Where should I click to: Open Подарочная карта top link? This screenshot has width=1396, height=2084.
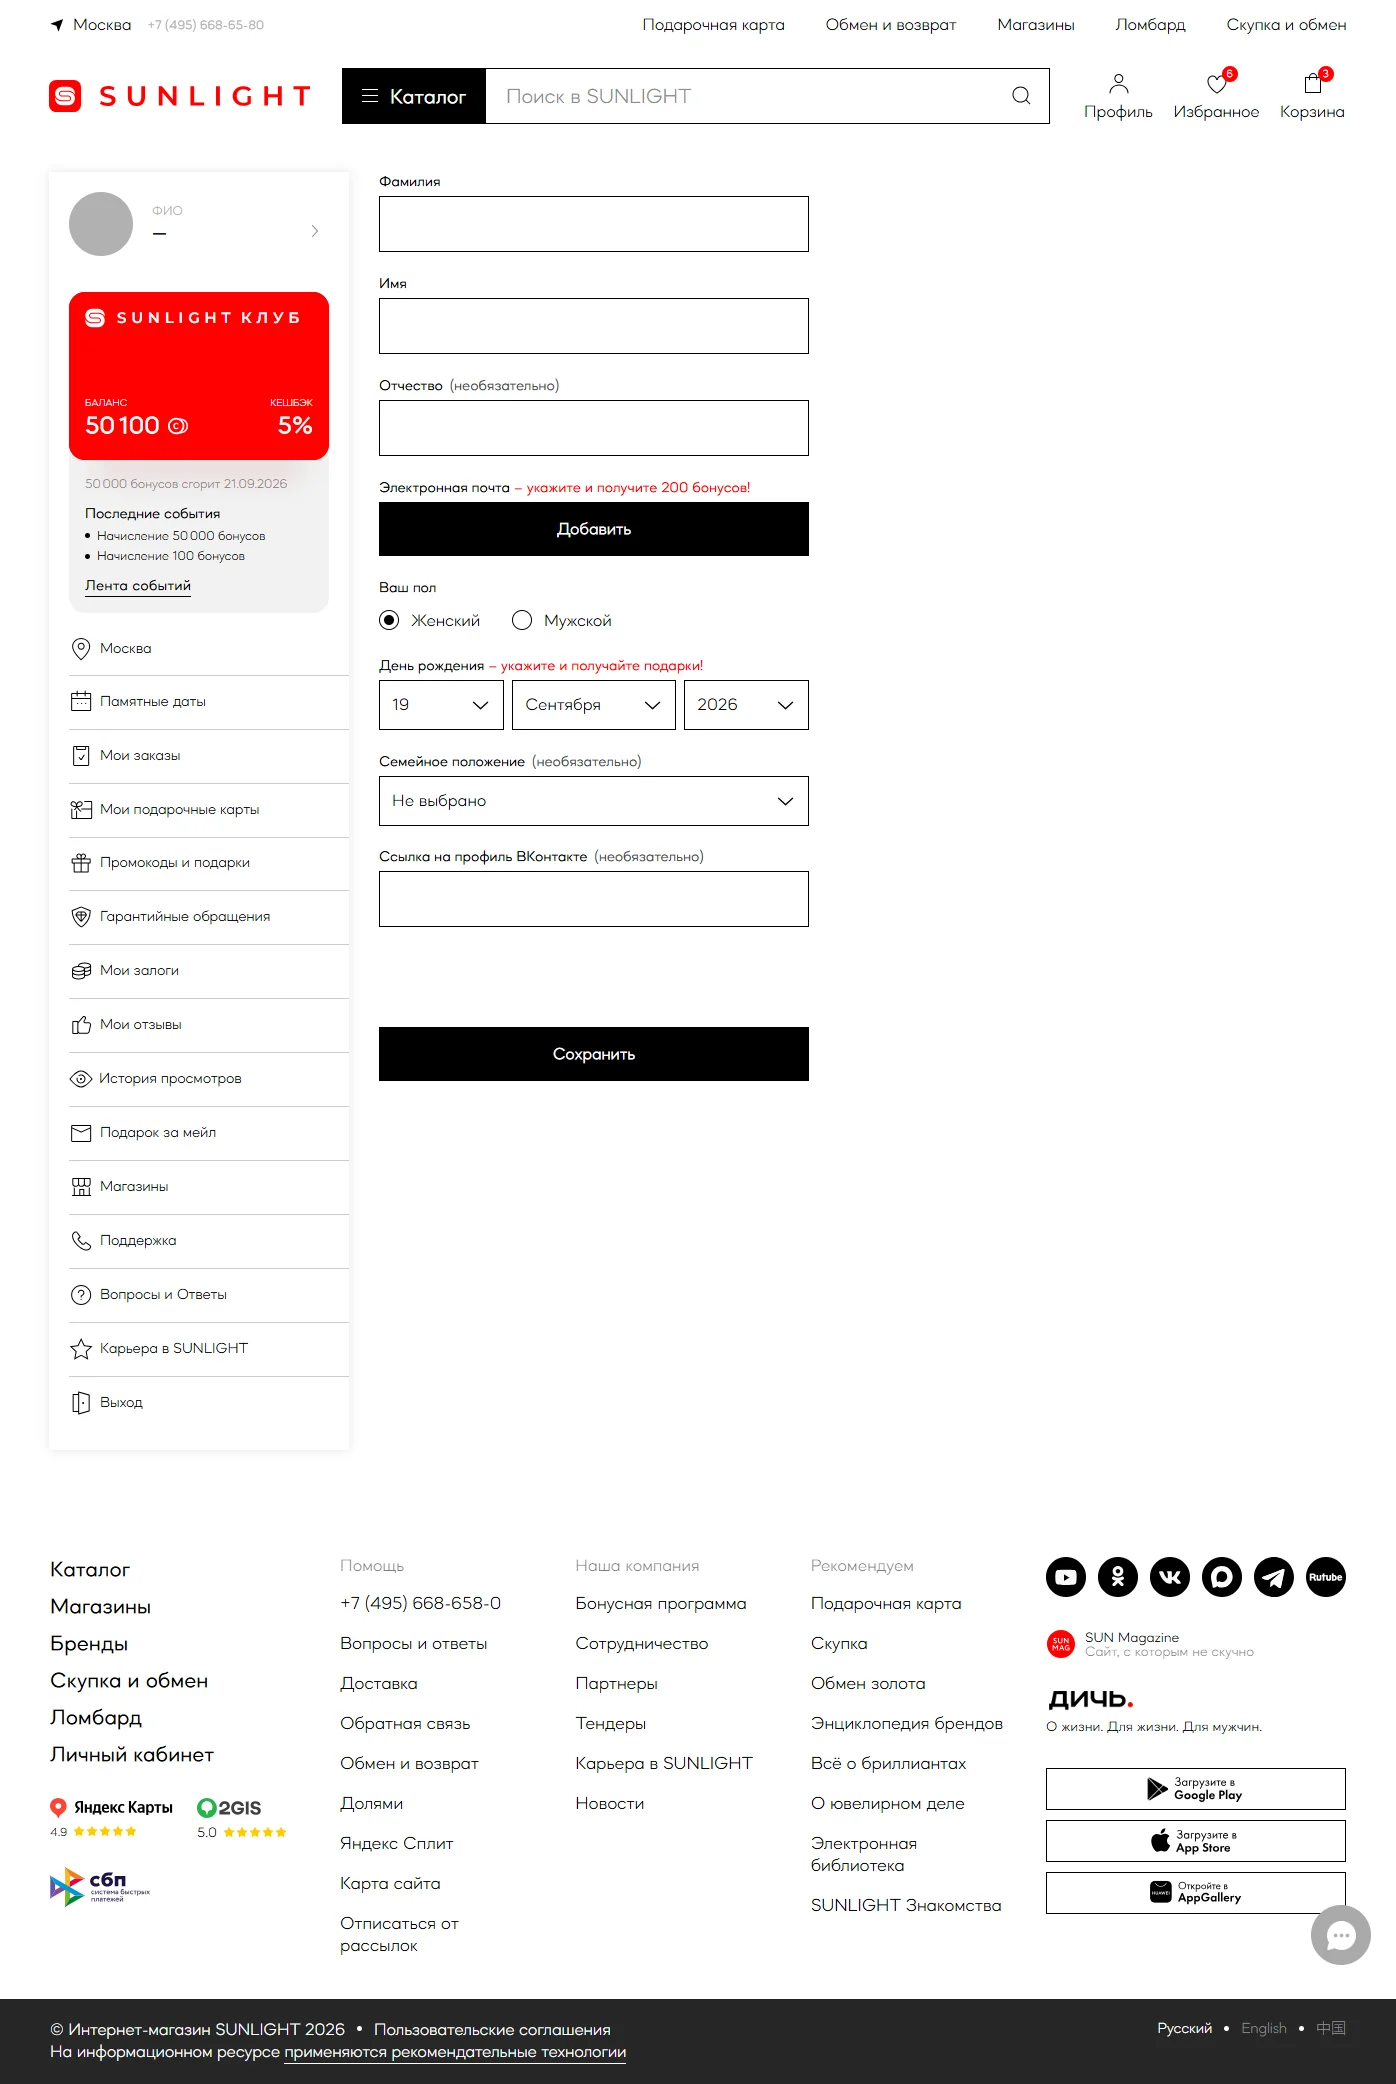pos(713,25)
